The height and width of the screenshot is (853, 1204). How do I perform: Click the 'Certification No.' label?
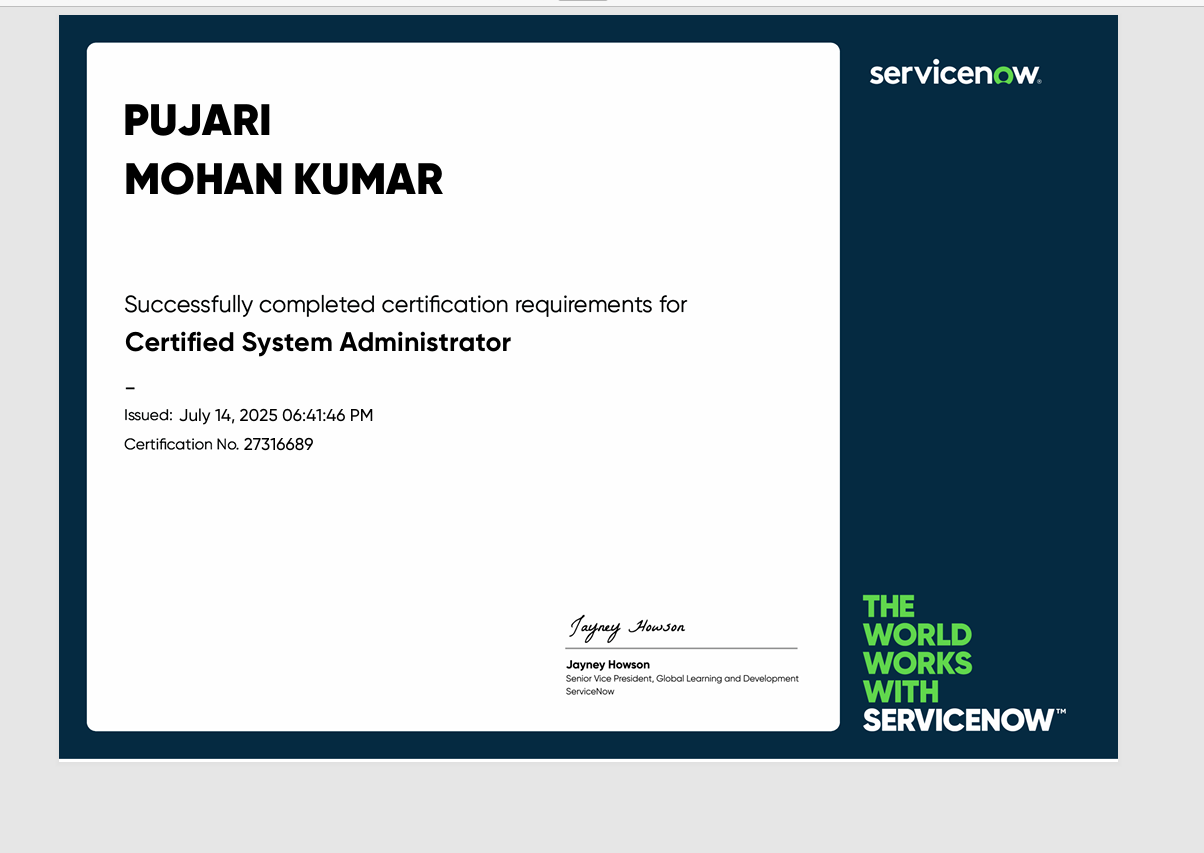coord(181,444)
